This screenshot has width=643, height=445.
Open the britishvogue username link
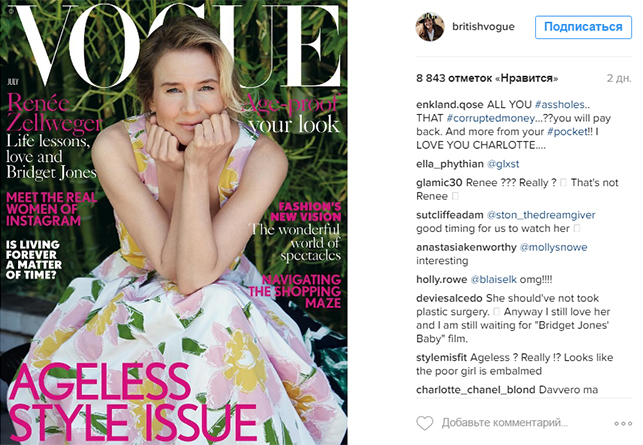click(x=483, y=27)
